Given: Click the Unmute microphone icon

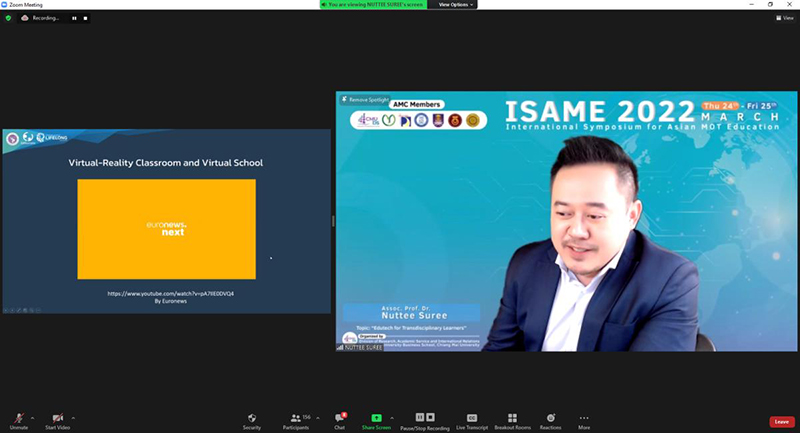Looking at the screenshot, I should [x=19, y=418].
